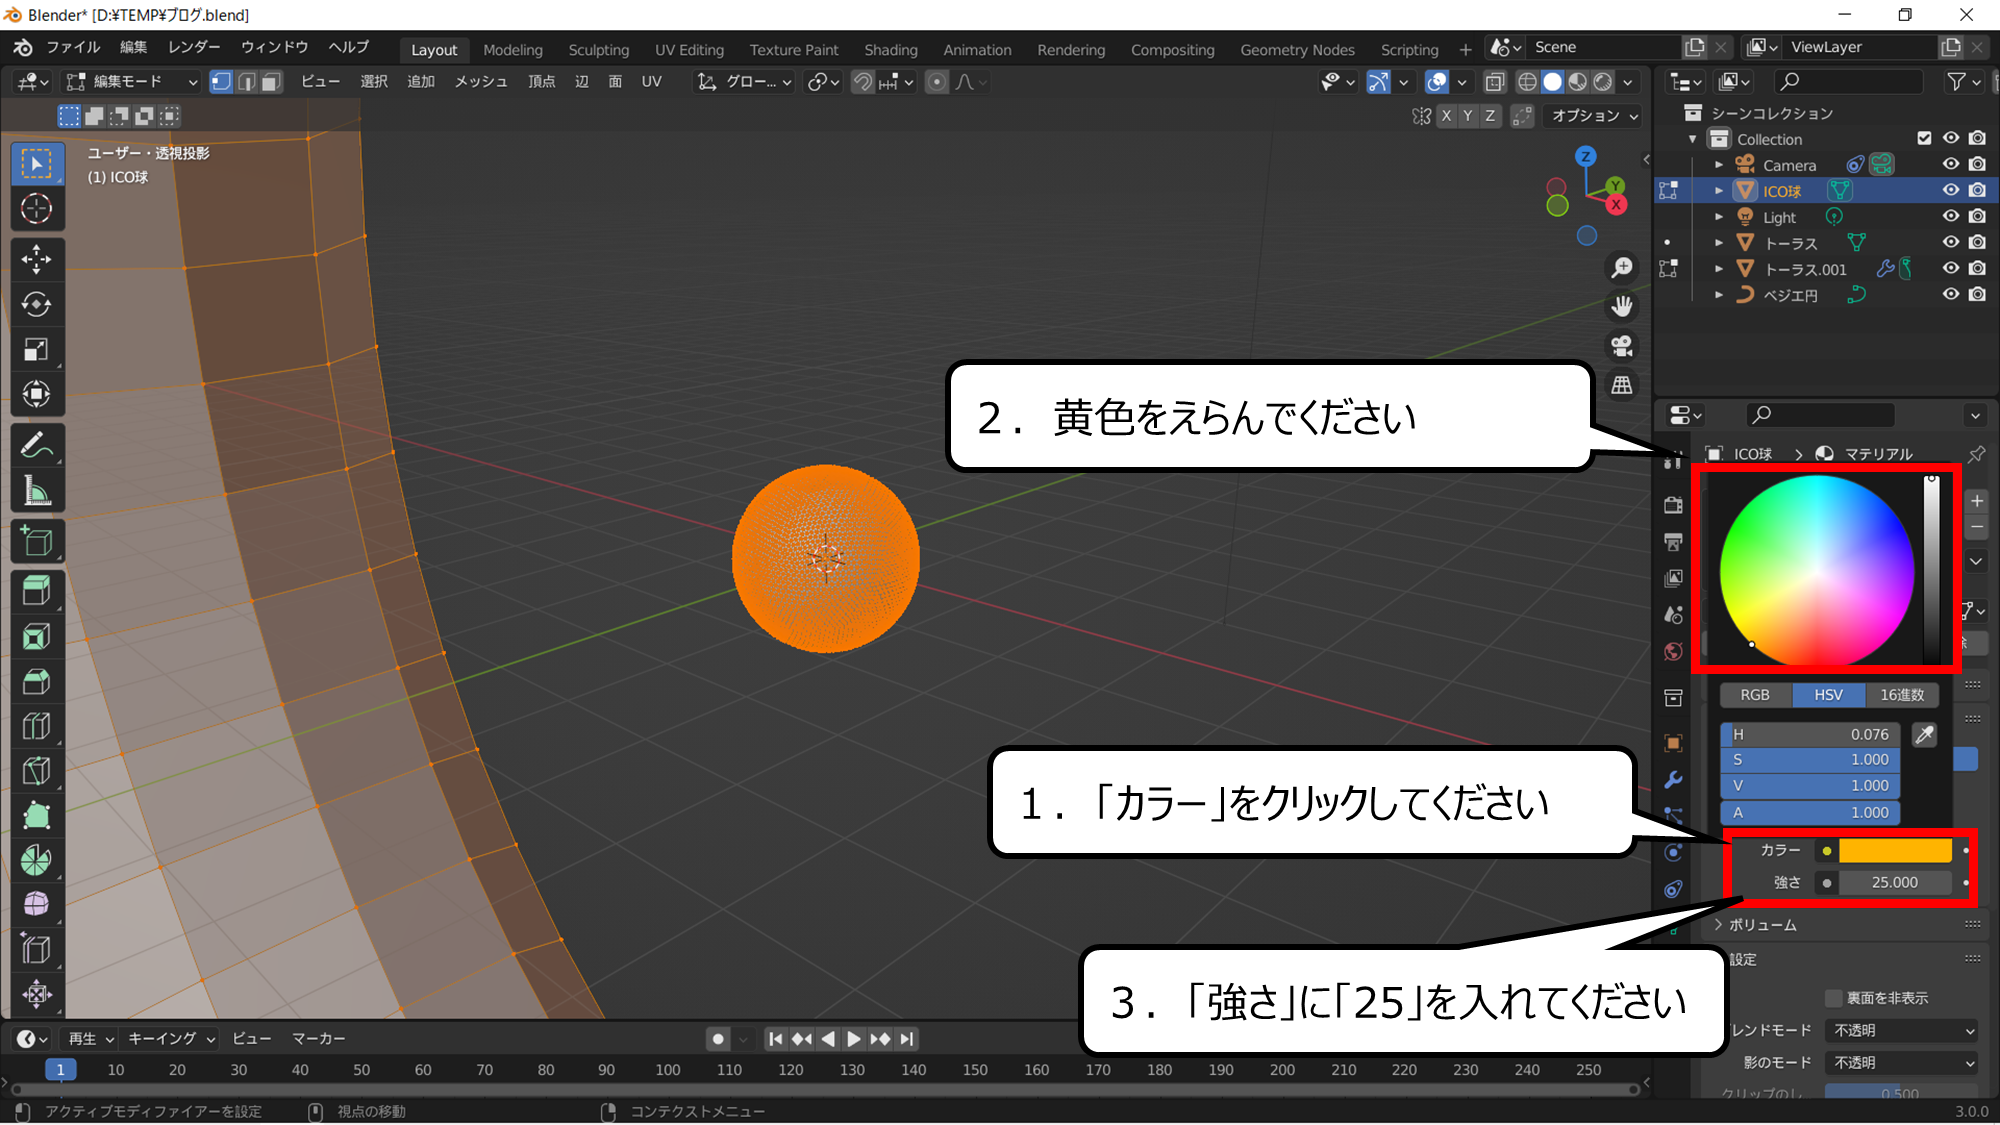
Task: Select the Inset Faces tool
Action: 37,637
